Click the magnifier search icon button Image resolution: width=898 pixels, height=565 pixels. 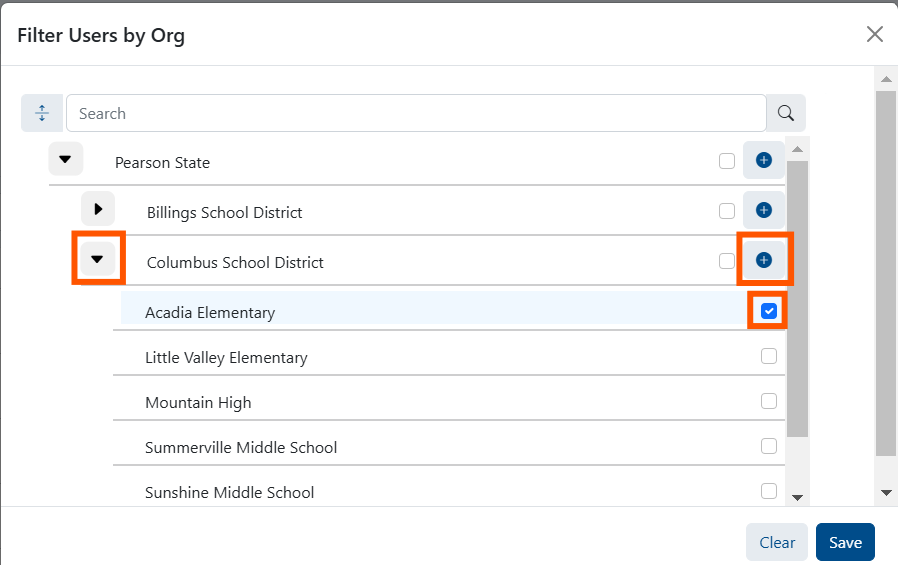coord(786,114)
